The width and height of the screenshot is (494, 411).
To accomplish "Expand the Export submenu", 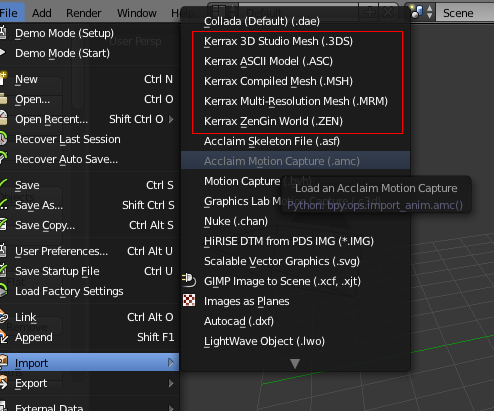I will click(x=89, y=383).
